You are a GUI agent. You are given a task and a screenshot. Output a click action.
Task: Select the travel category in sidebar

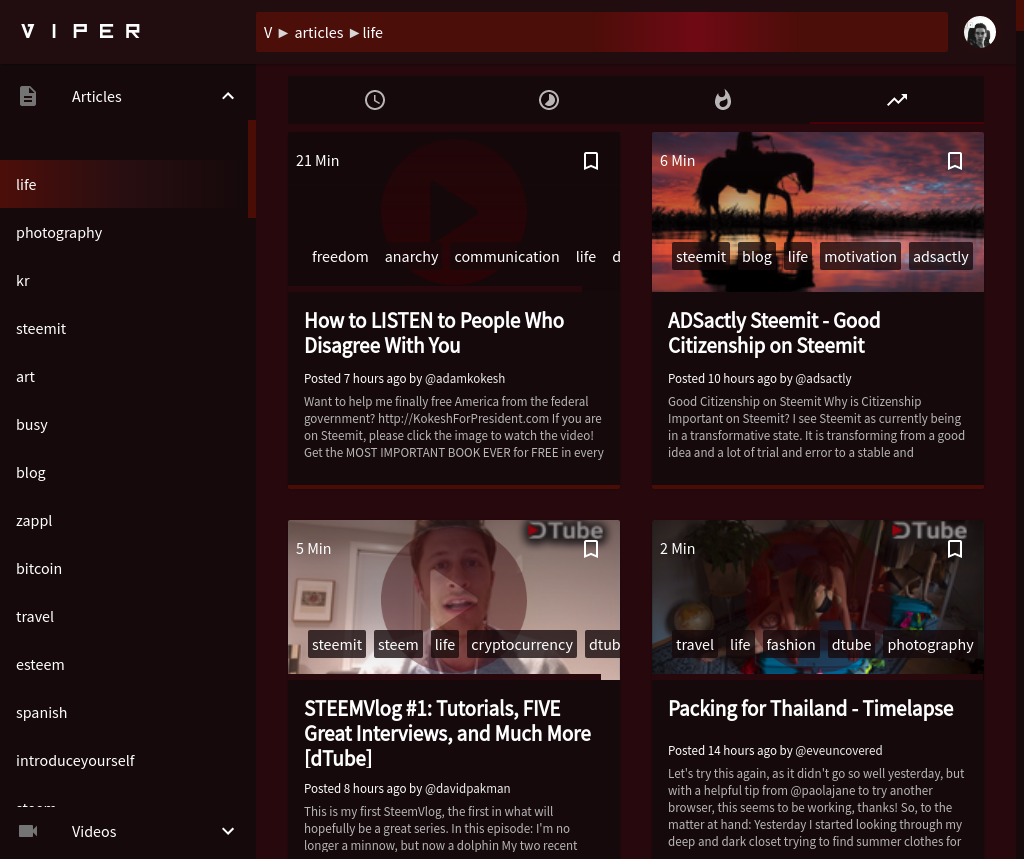click(124, 617)
